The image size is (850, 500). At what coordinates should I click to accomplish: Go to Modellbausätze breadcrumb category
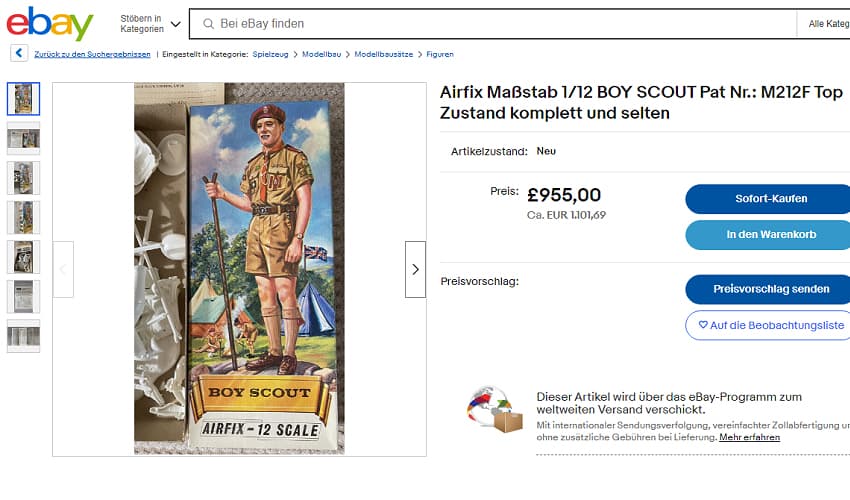[x=385, y=54]
